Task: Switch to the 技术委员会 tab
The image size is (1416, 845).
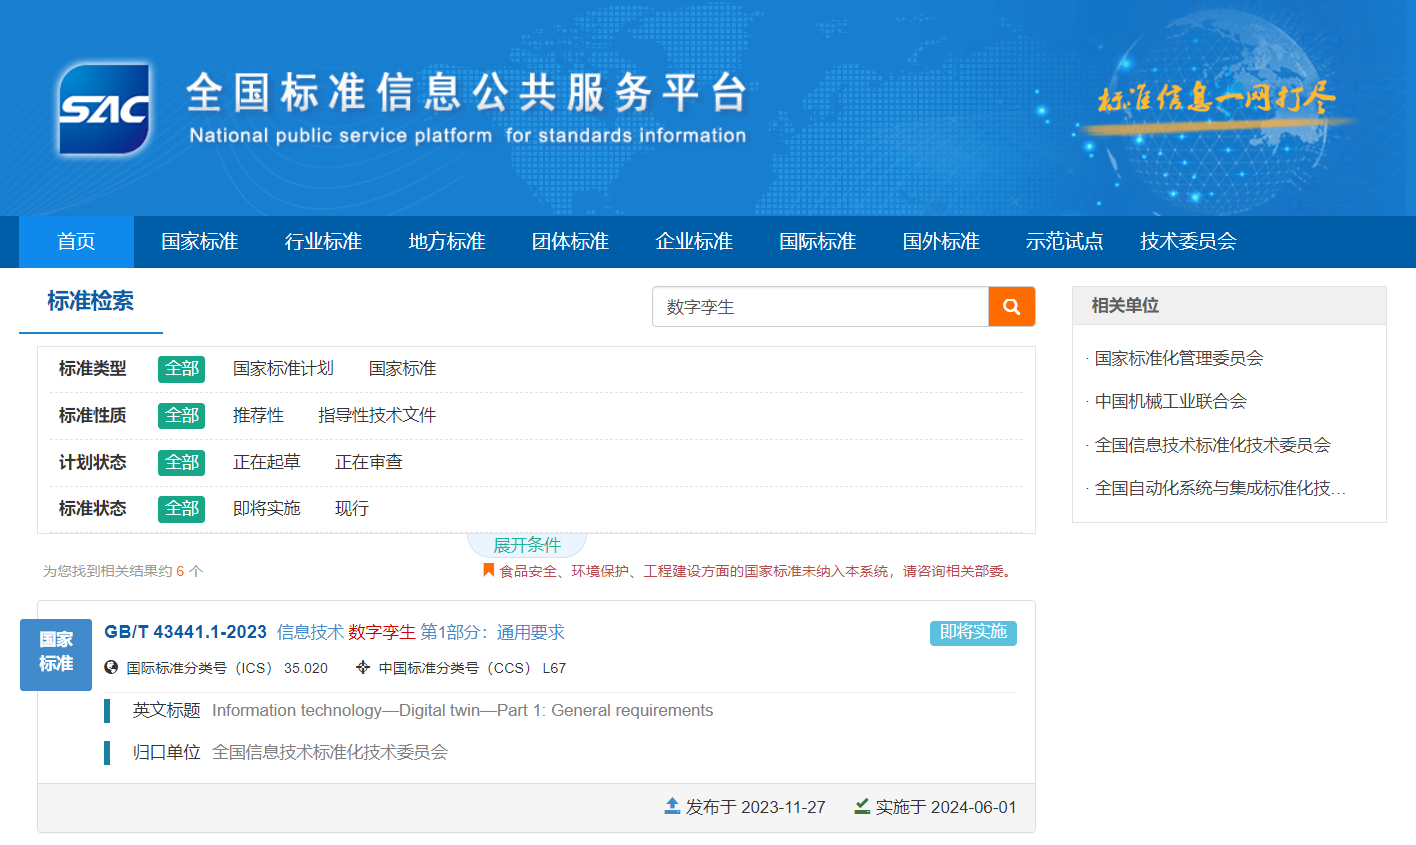Action: 1187,241
